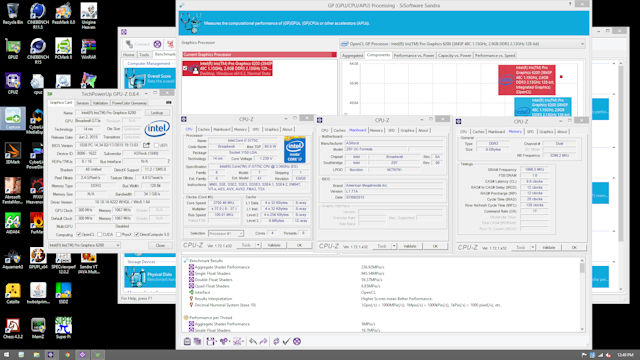
Task: Open Windows Start button on taskbar
Action: click(x=7, y=355)
